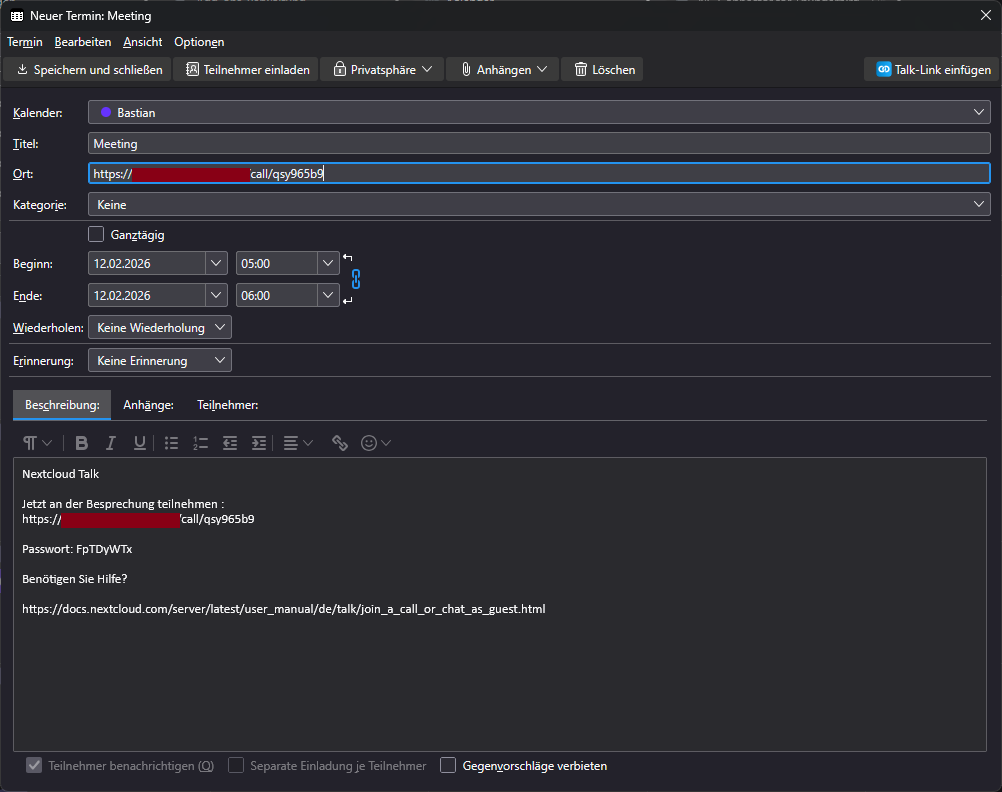Viewport: 1002px width, 792px height.
Task: Expand the Wiederholen dropdown Keine Wiederholung
Action: 159,327
